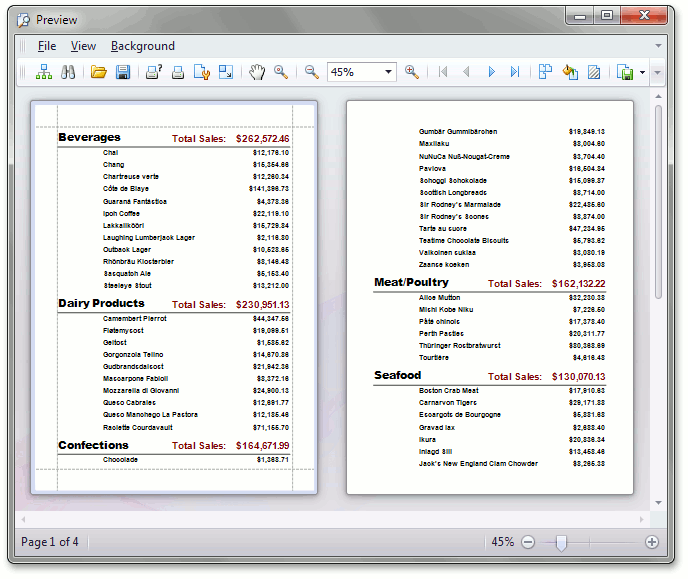Click the status bar zoom plus button
The image size is (688, 579).
click(x=652, y=542)
